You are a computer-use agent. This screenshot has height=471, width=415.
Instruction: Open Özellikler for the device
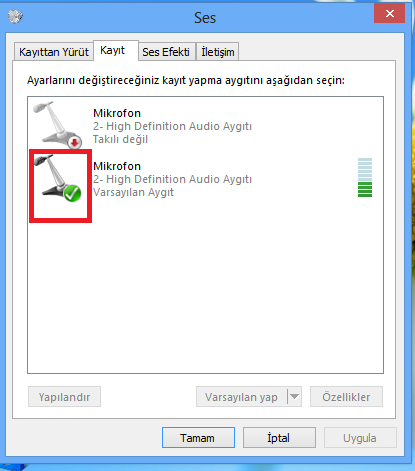(x=346, y=397)
